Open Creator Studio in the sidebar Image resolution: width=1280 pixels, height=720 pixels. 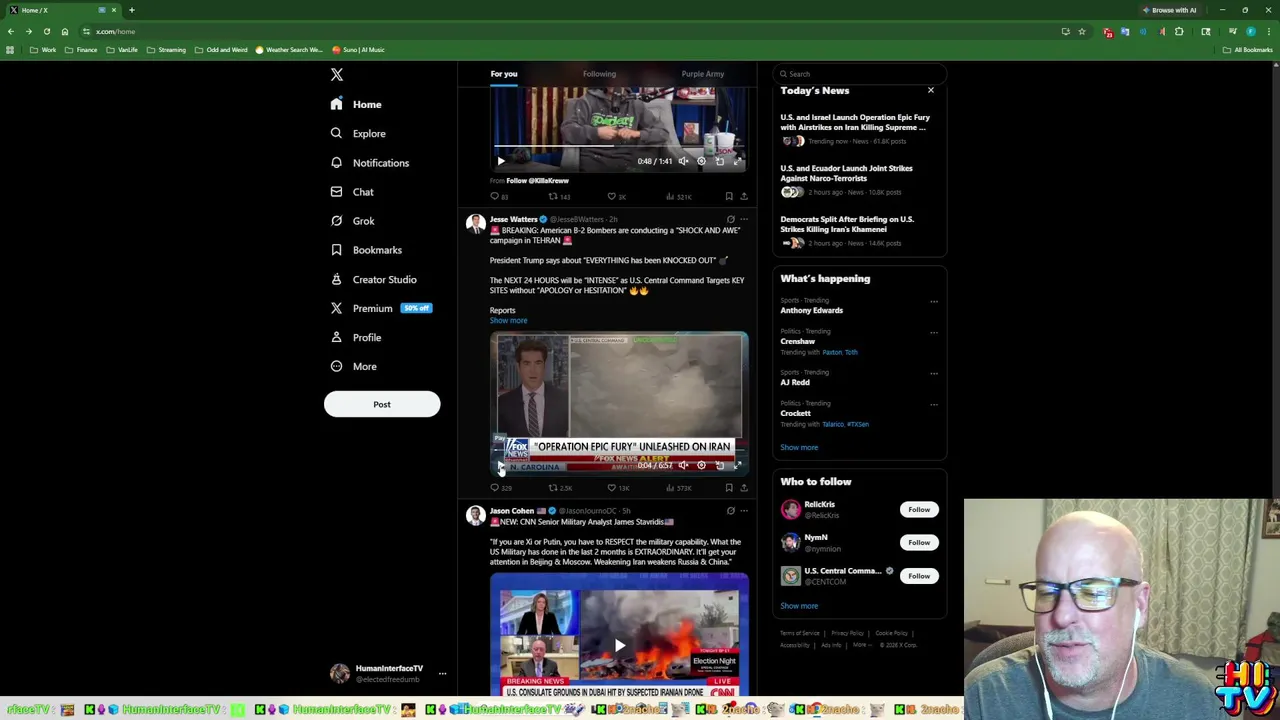[373, 279]
